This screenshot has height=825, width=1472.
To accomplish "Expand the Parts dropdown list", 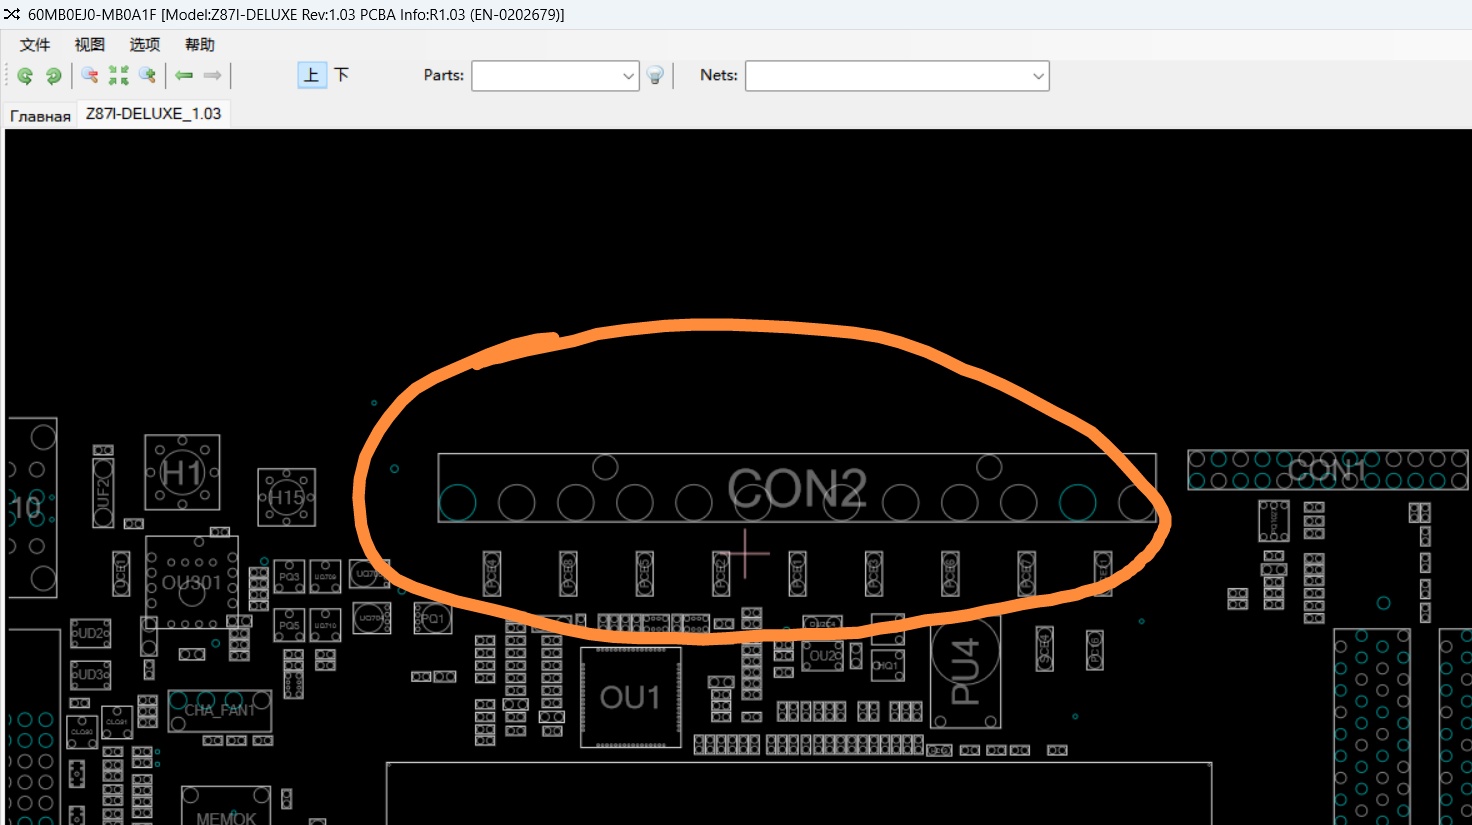I will click(x=628, y=76).
